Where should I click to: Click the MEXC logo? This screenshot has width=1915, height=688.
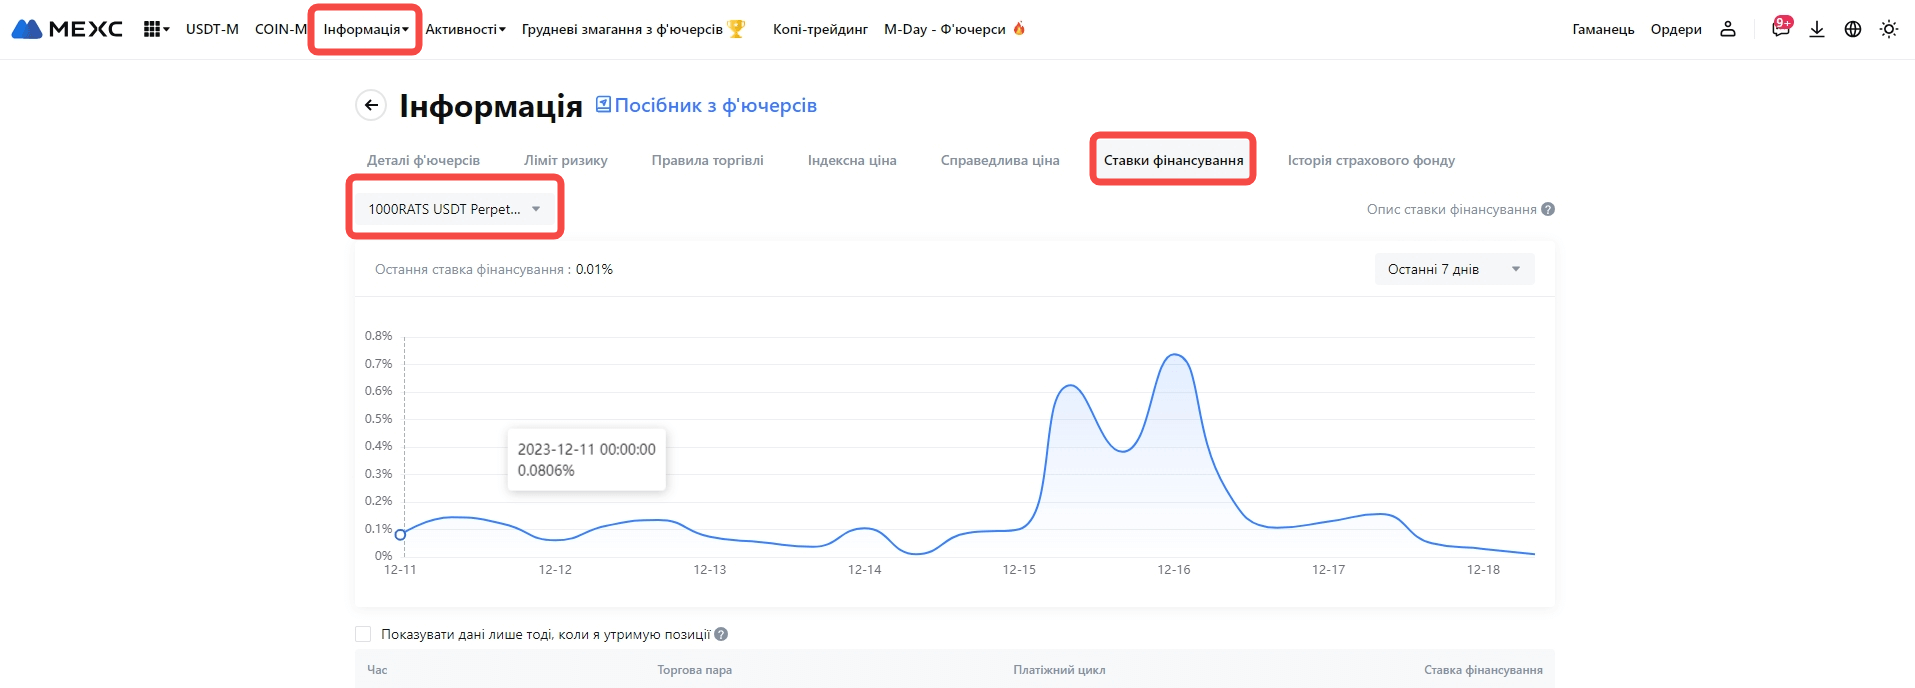[67, 29]
